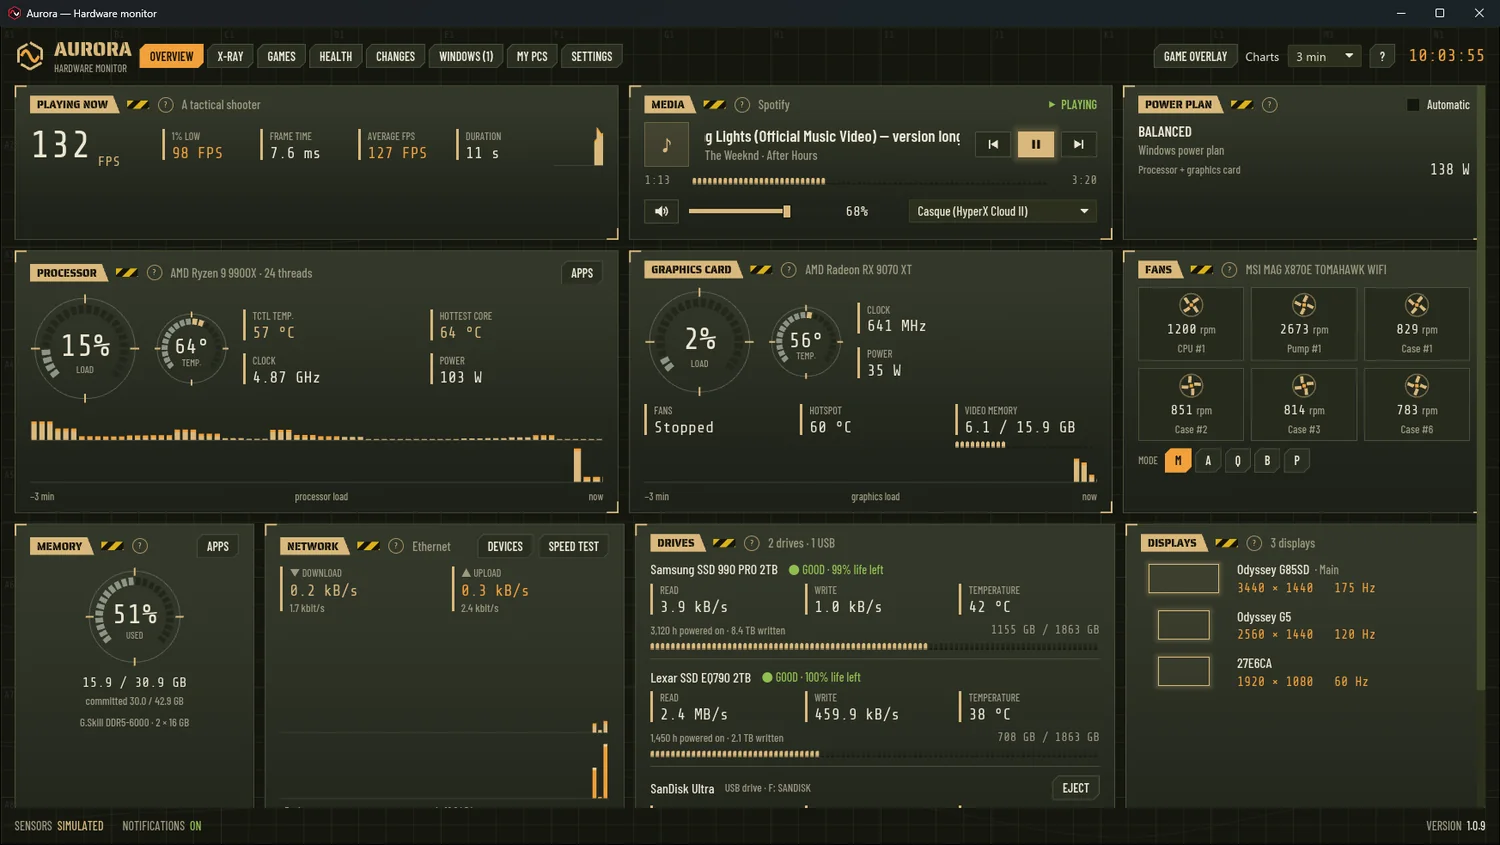
Task: Toggle the Game Overlay button
Action: tap(1195, 57)
